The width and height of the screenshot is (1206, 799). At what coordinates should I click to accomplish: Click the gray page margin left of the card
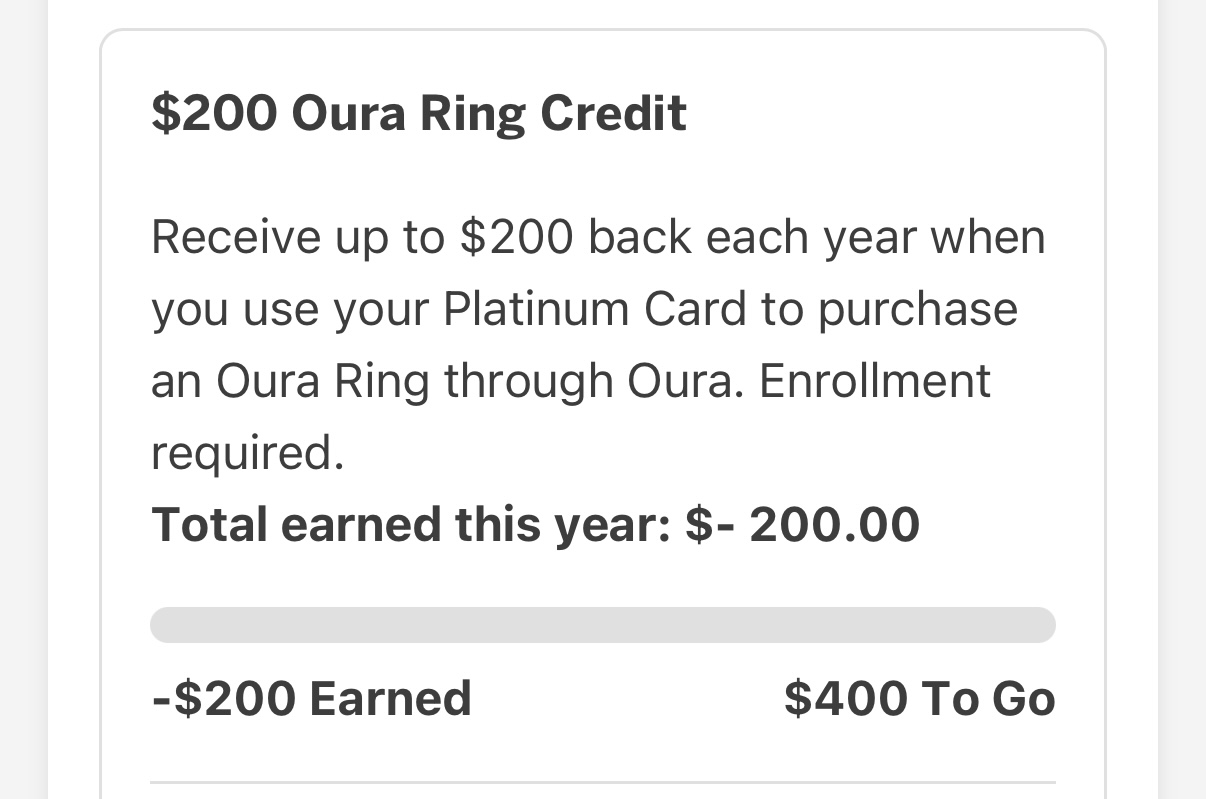pyautogui.click(x=23, y=400)
